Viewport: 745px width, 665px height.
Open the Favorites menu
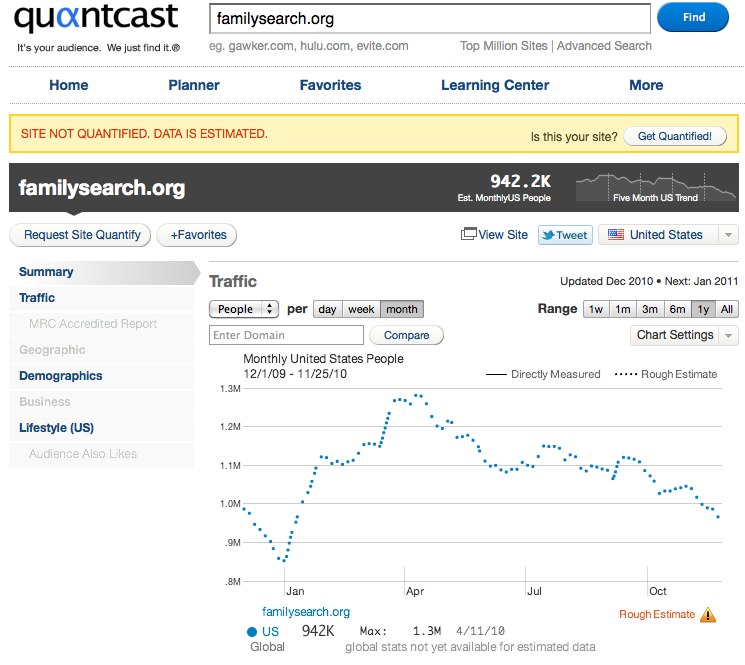[x=330, y=85]
